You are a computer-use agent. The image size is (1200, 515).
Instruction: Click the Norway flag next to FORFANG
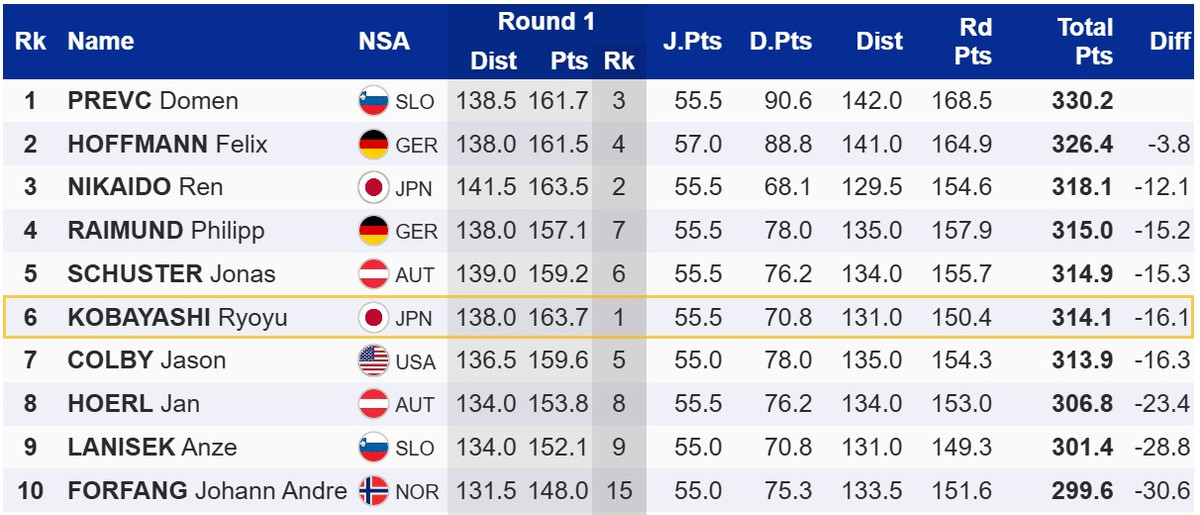373,491
